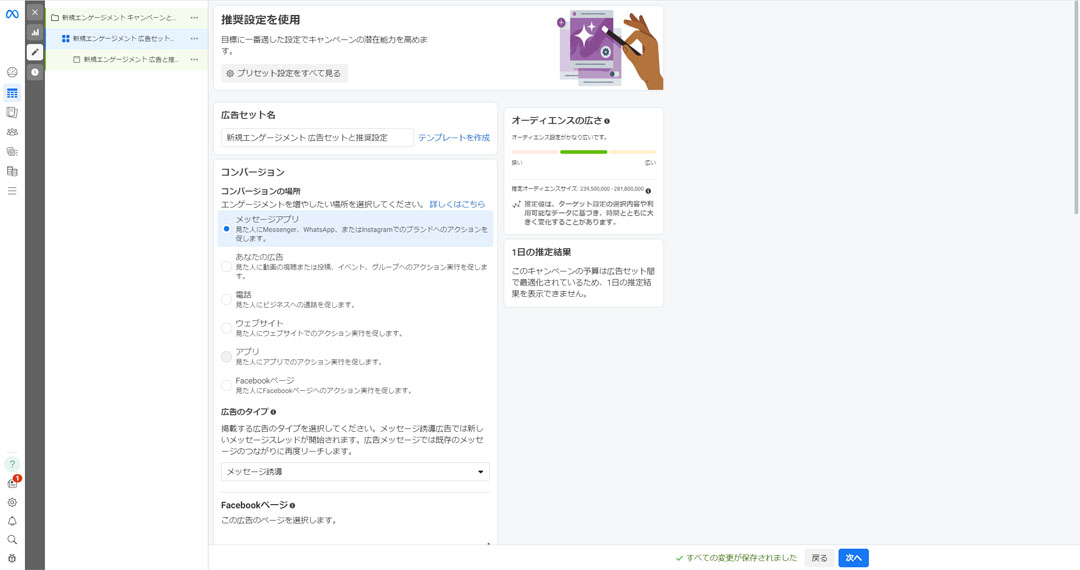This screenshot has width=1080, height=570.
Task: Open the notifications icon with red badge
Action: click(x=12, y=483)
